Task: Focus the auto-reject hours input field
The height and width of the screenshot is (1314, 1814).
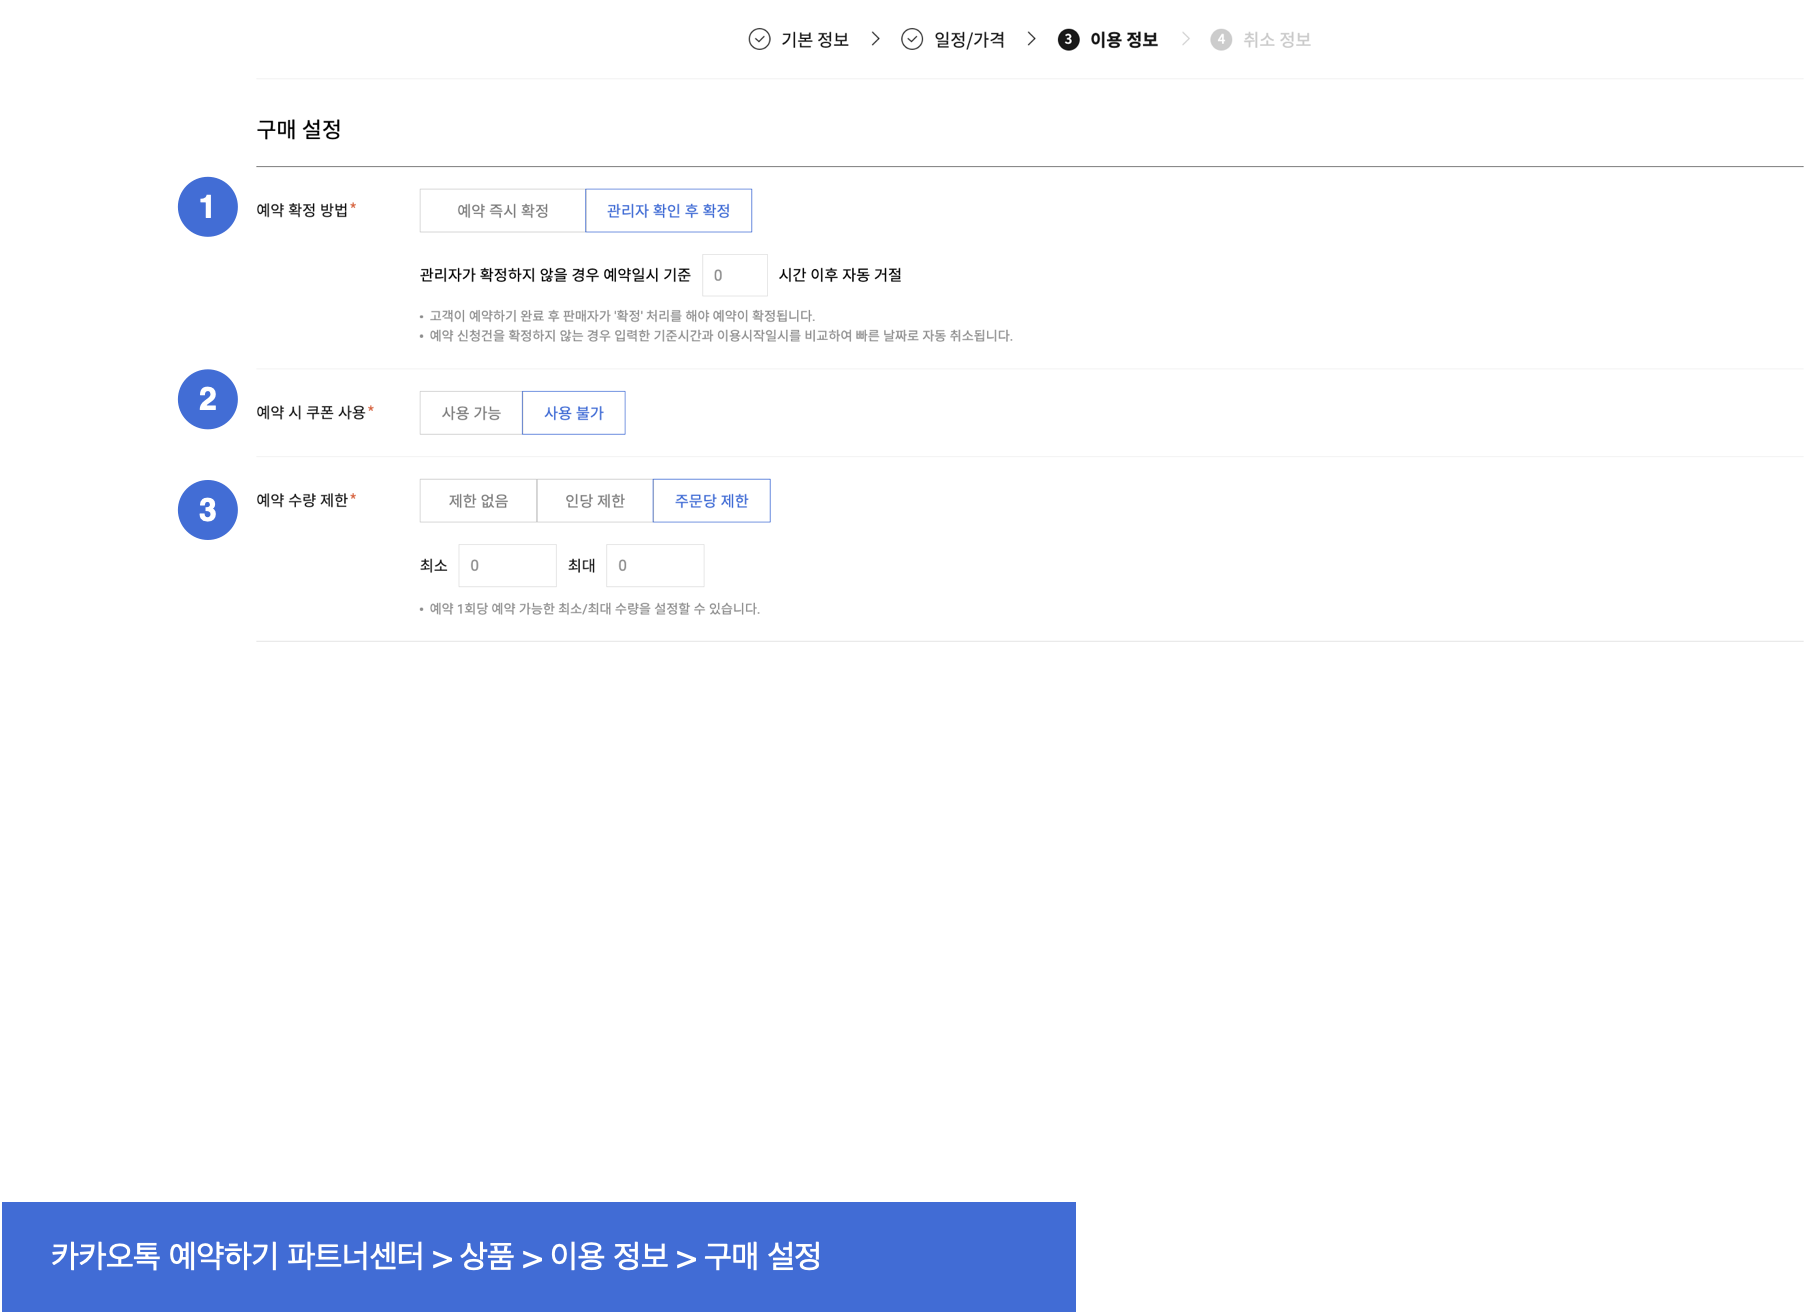Action: (x=734, y=275)
